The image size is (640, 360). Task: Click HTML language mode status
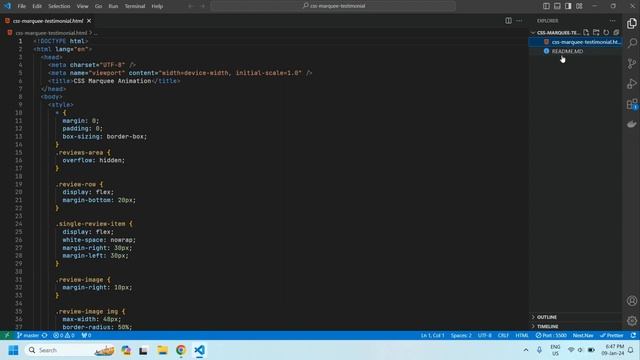[522, 336]
